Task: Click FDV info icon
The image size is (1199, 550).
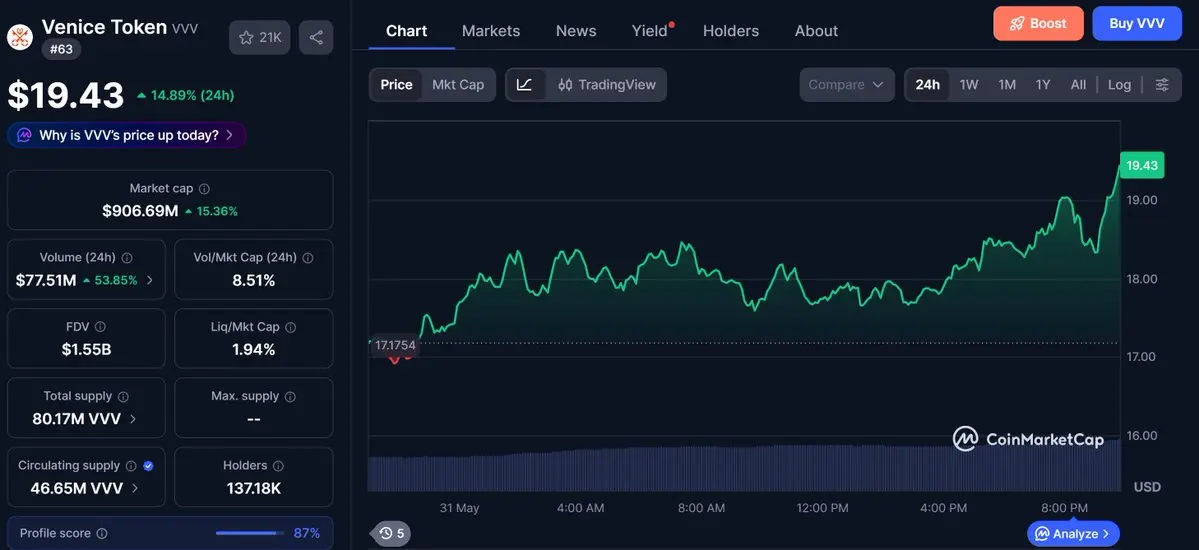Action: [100, 327]
